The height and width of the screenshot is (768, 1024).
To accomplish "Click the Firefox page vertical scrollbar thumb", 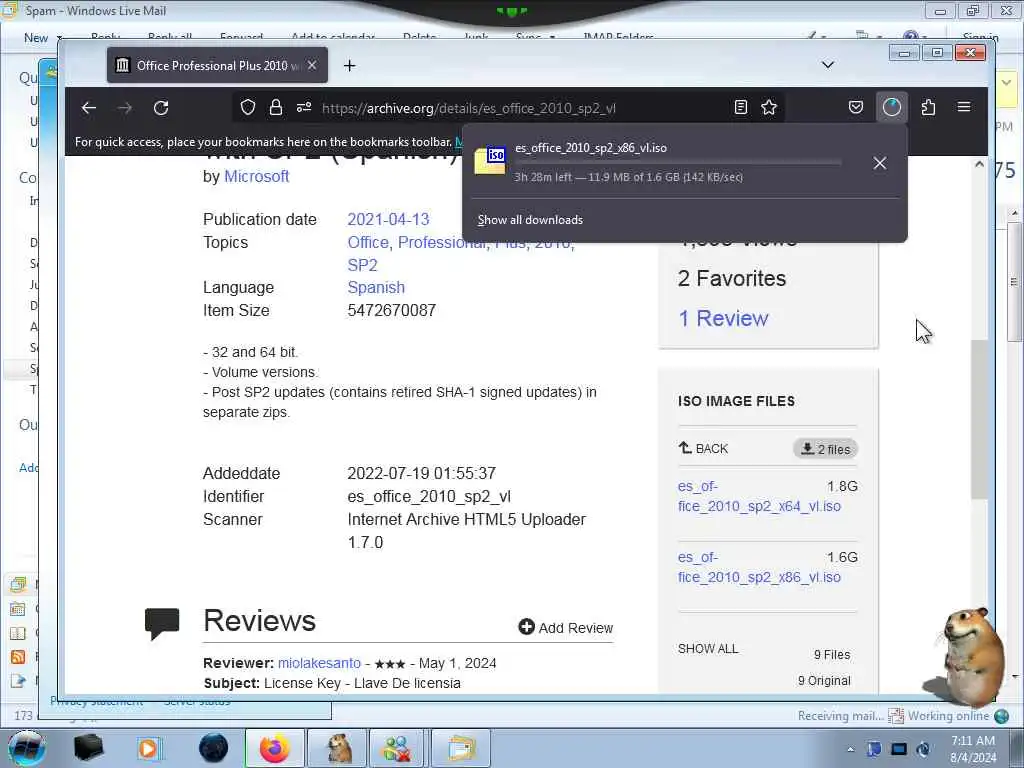I will (x=979, y=419).
